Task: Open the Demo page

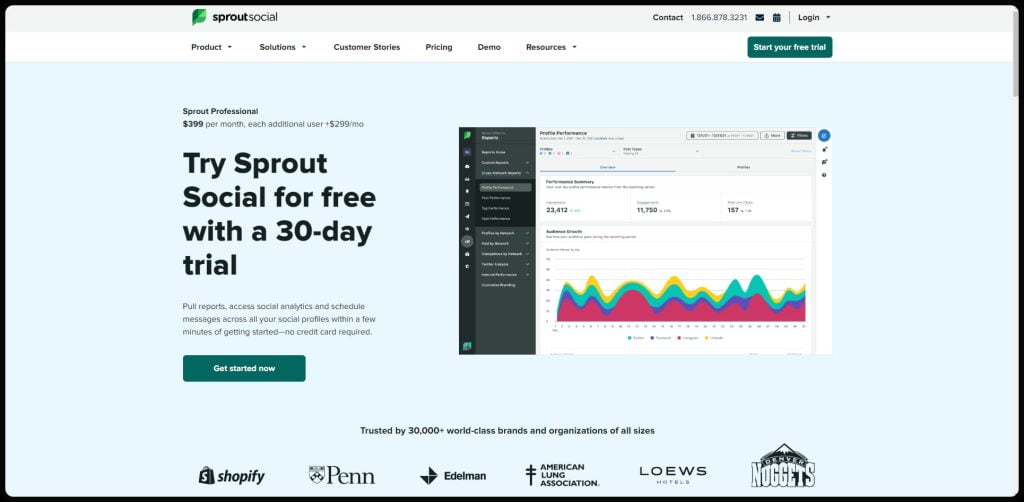Action: [489, 47]
